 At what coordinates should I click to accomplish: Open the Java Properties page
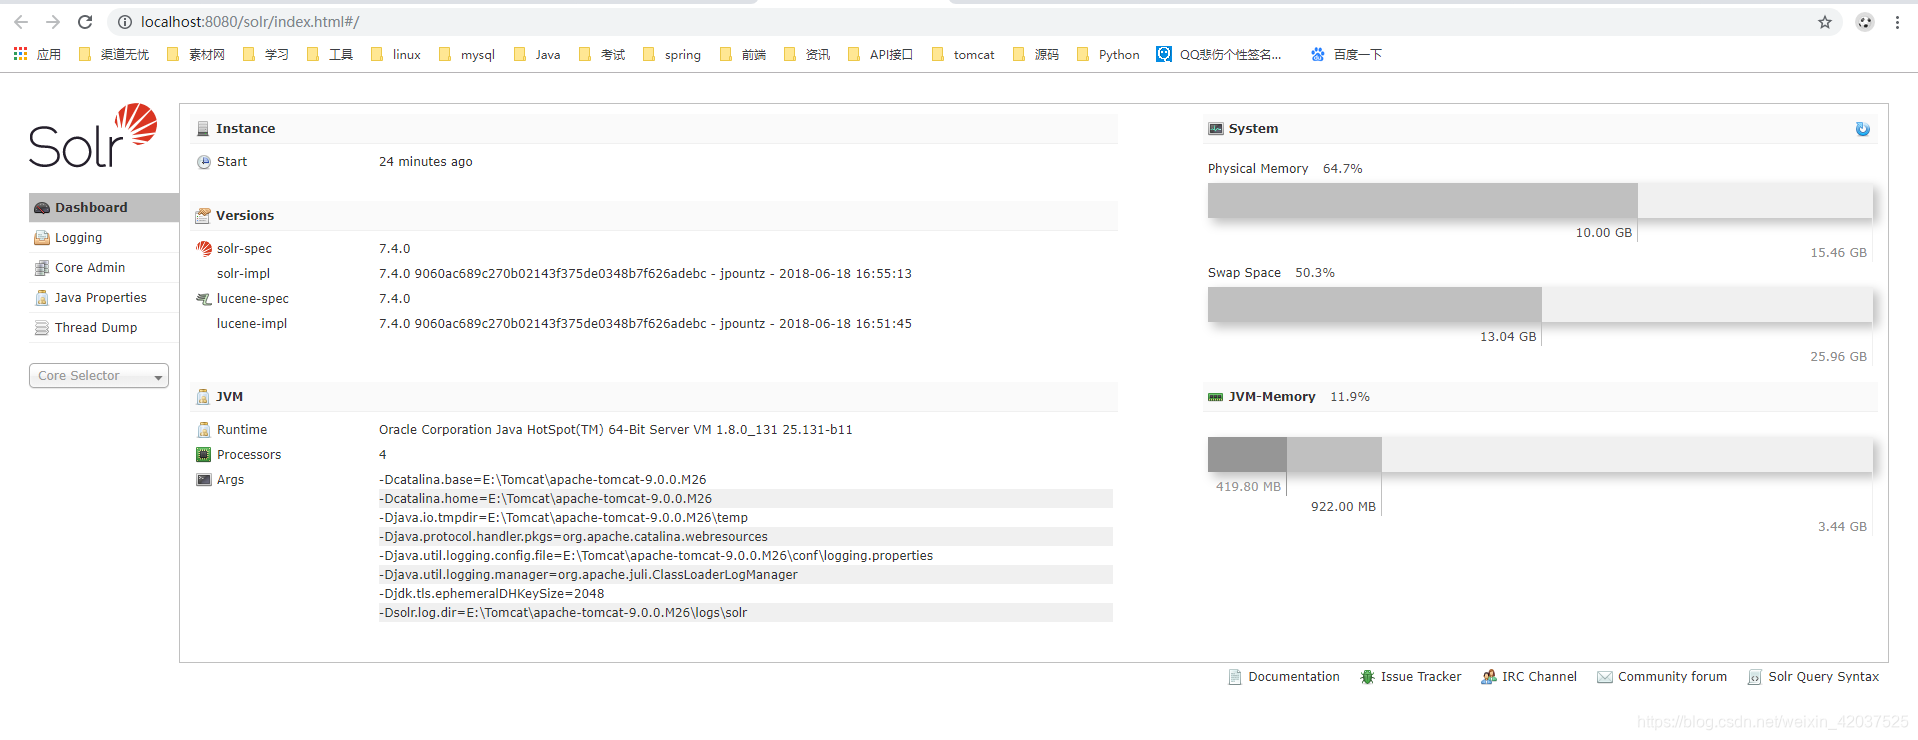click(104, 298)
